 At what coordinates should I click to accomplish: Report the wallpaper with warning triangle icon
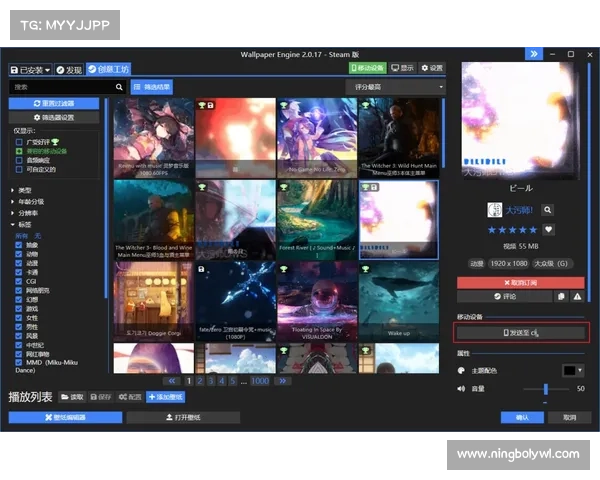pos(577,296)
